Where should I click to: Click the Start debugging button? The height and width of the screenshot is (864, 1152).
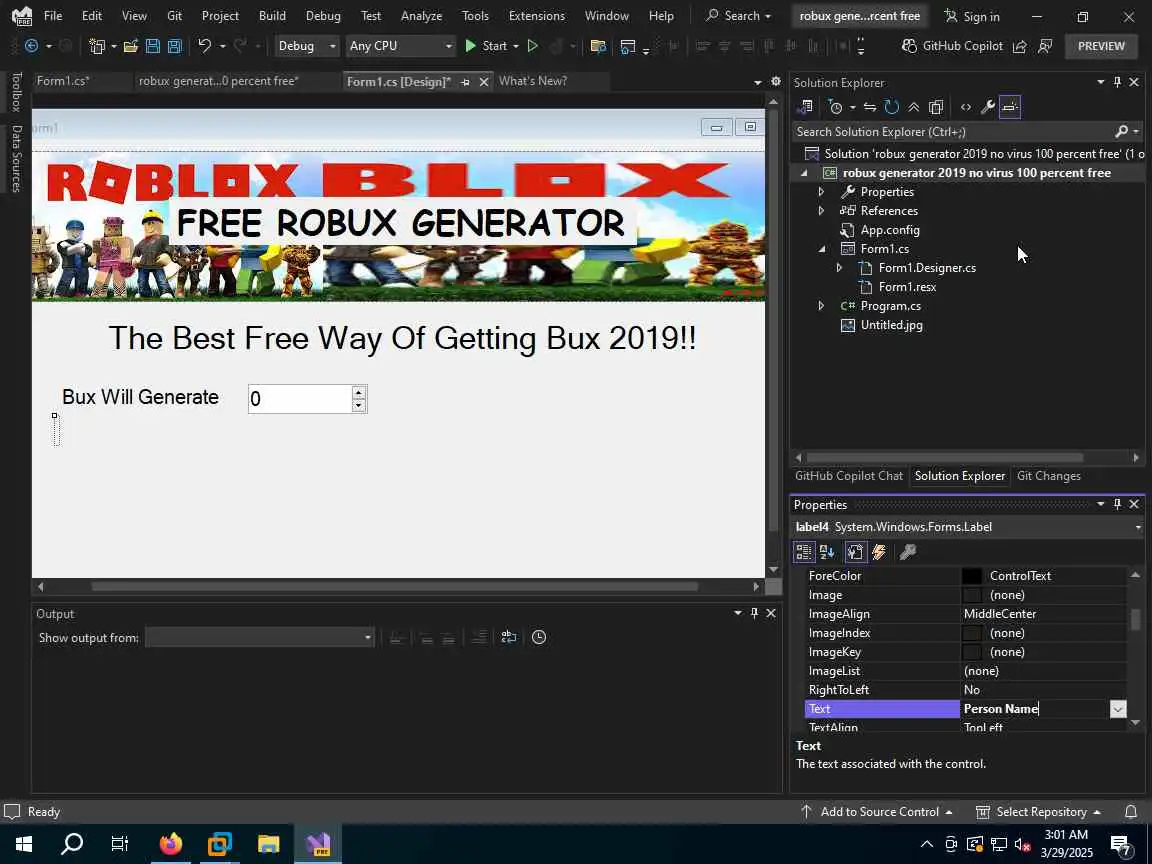click(x=486, y=46)
